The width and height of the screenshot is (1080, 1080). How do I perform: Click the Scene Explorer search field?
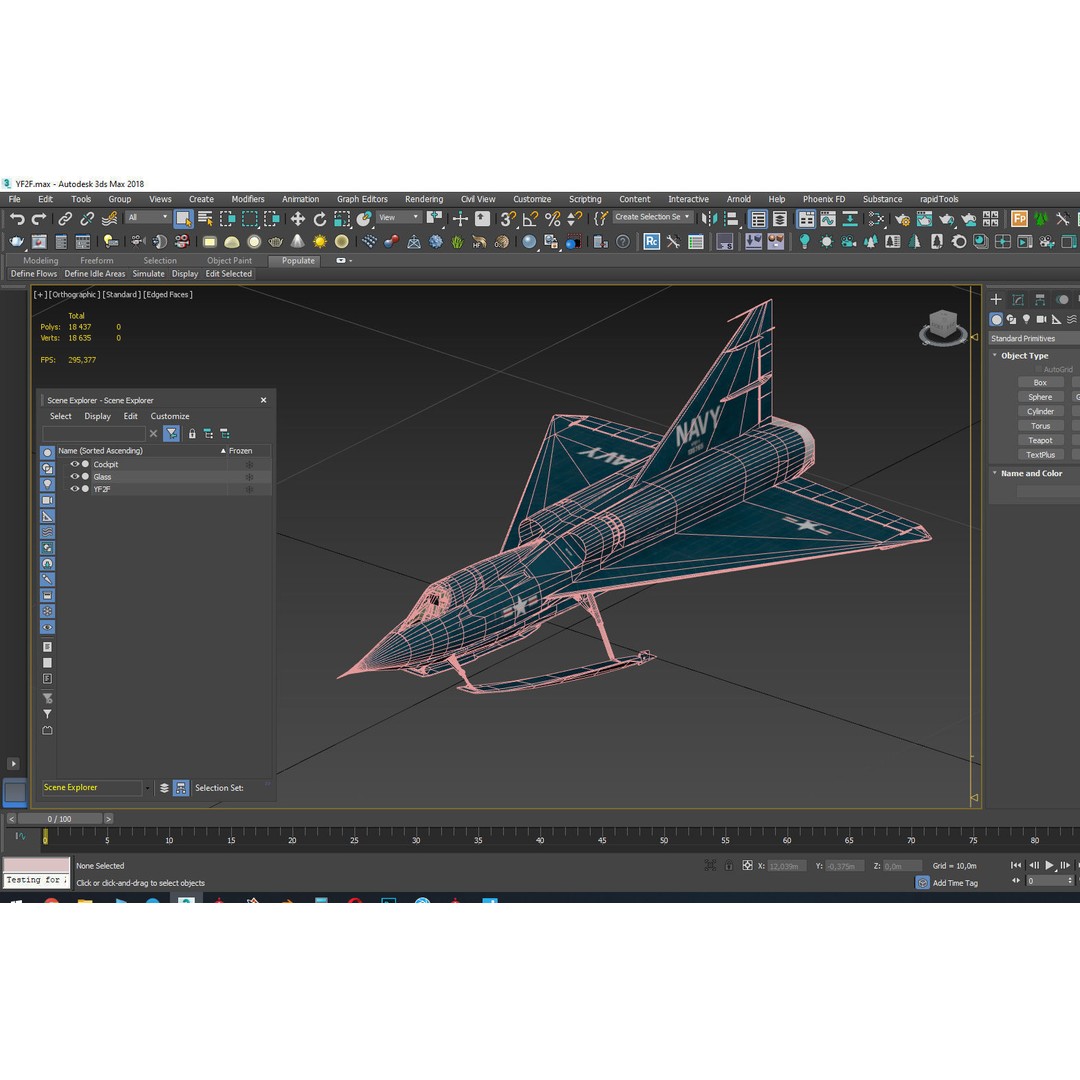click(94, 434)
